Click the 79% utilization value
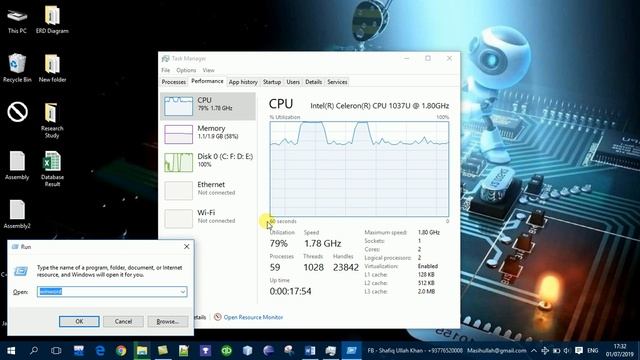 (279, 244)
